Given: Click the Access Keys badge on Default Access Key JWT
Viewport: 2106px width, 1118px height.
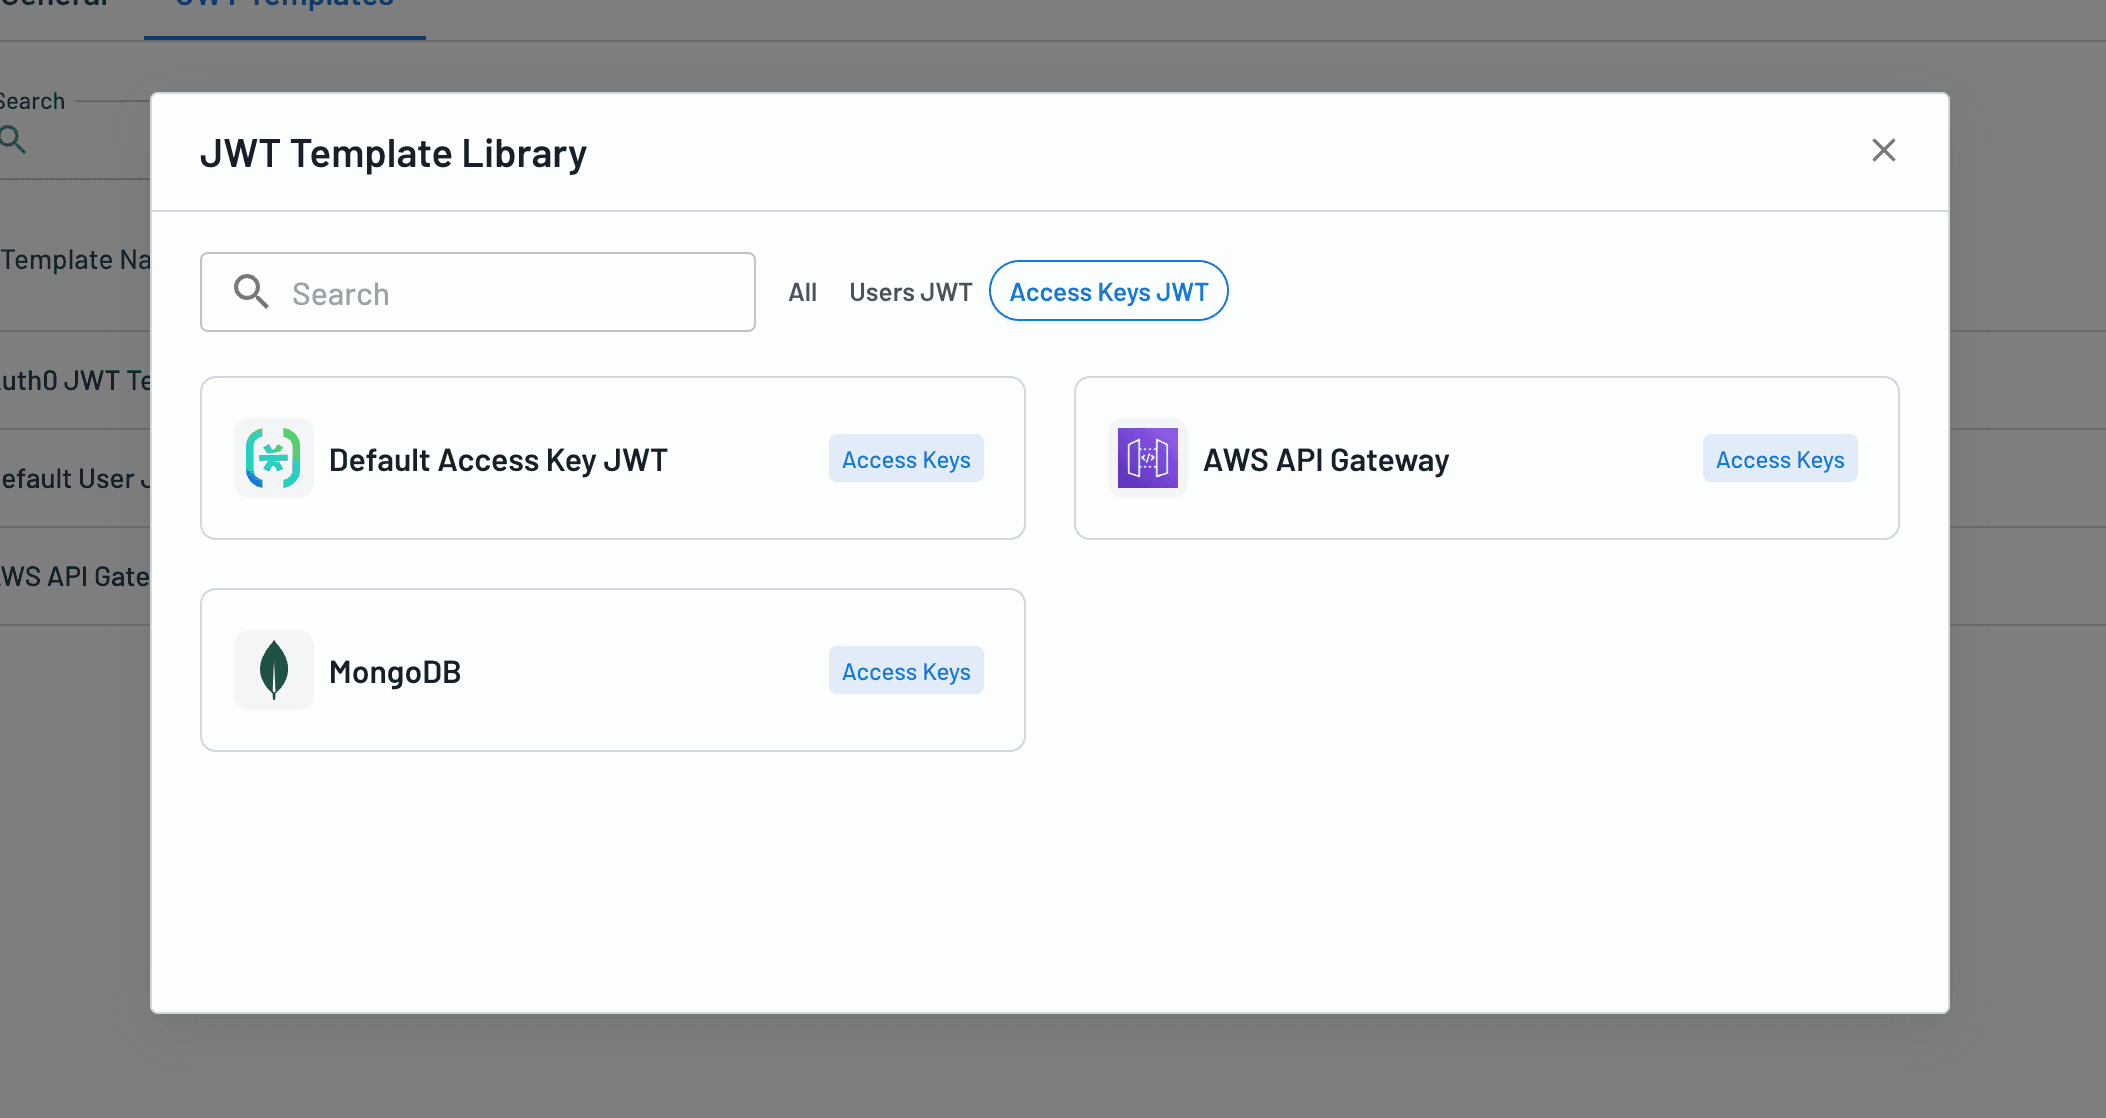Looking at the screenshot, I should (x=905, y=459).
